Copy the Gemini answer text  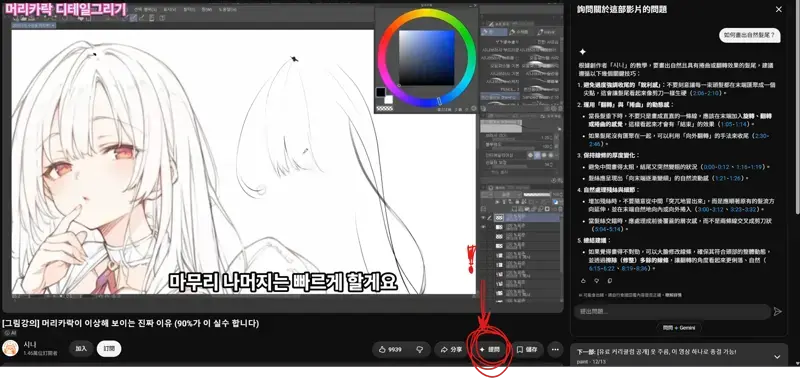pos(609,281)
